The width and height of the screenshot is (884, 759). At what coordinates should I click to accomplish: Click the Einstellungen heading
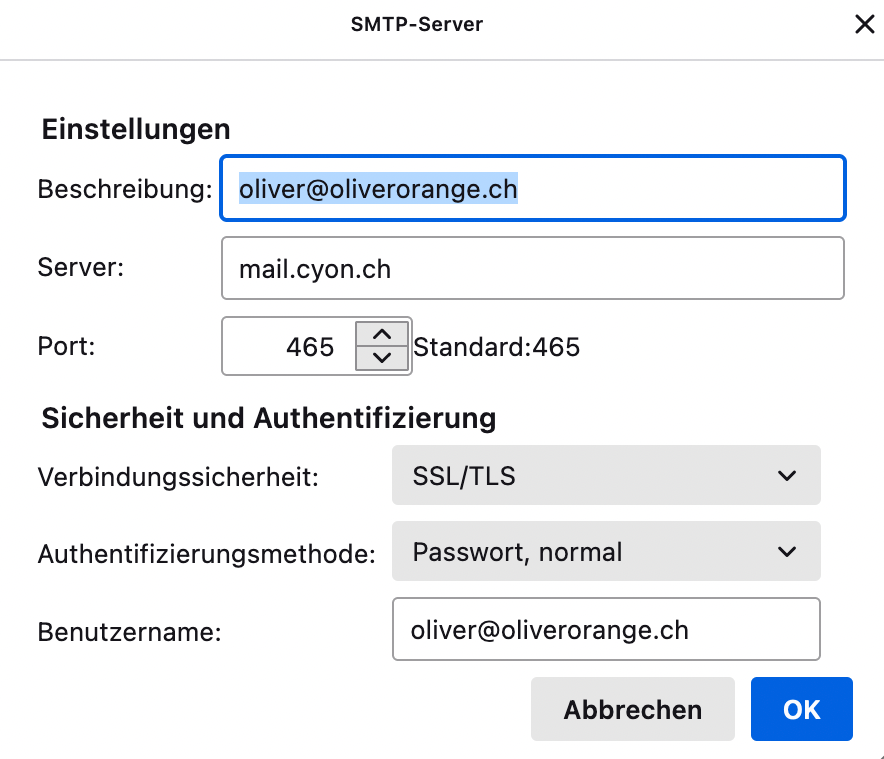pyautogui.click(x=136, y=129)
